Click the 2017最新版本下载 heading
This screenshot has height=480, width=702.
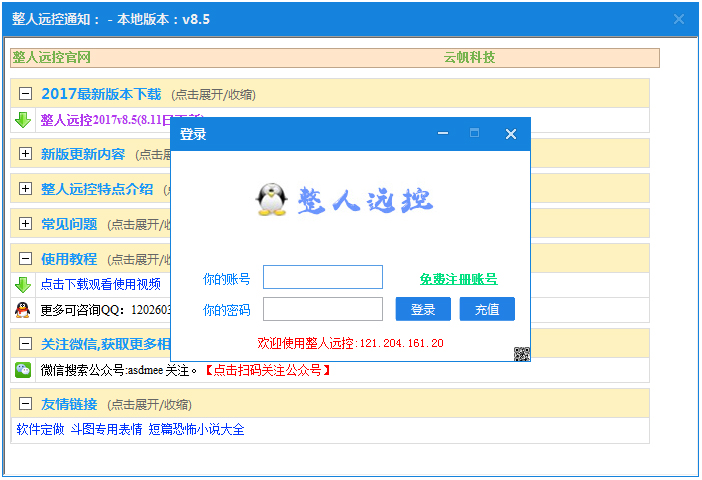101,94
